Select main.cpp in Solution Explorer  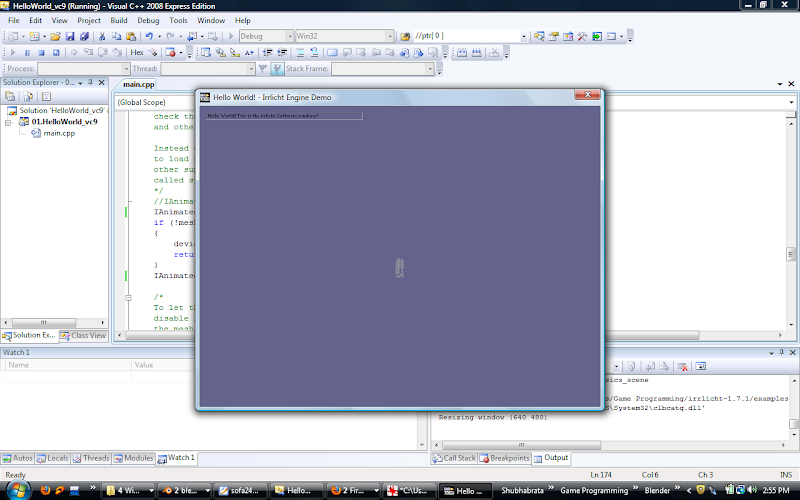[60, 132]
